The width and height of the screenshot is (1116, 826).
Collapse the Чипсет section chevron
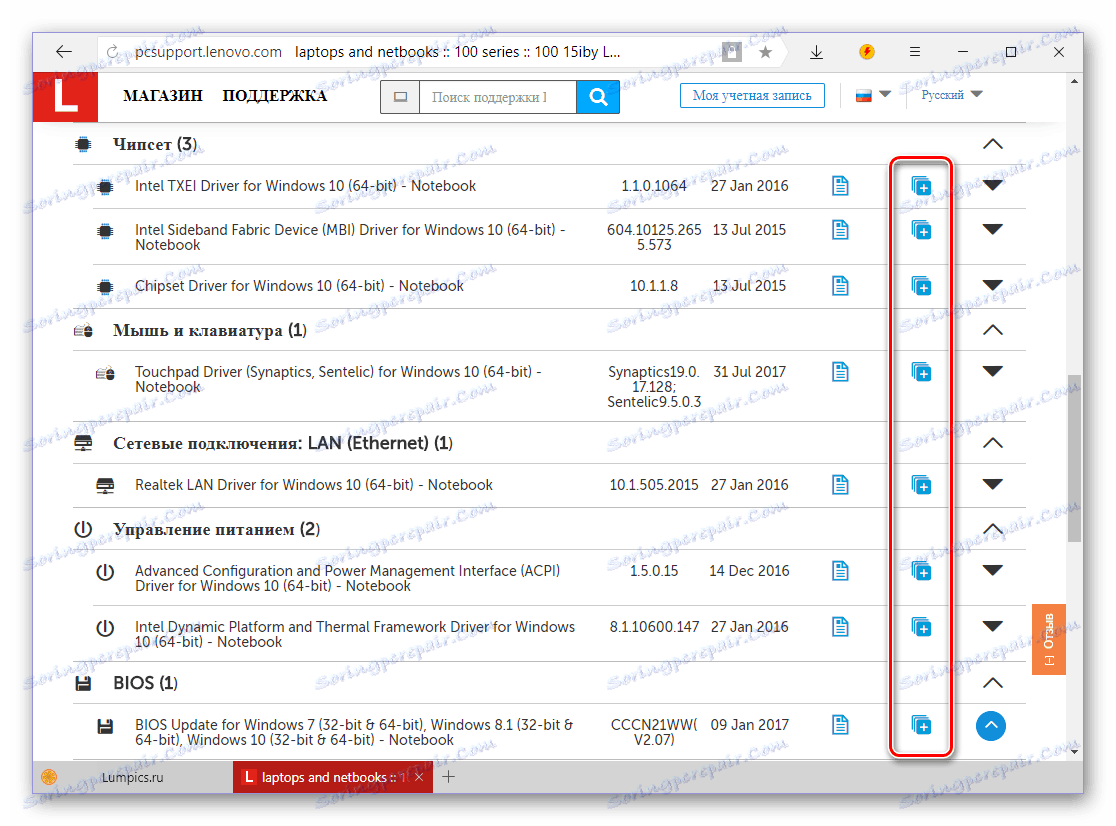992,144
